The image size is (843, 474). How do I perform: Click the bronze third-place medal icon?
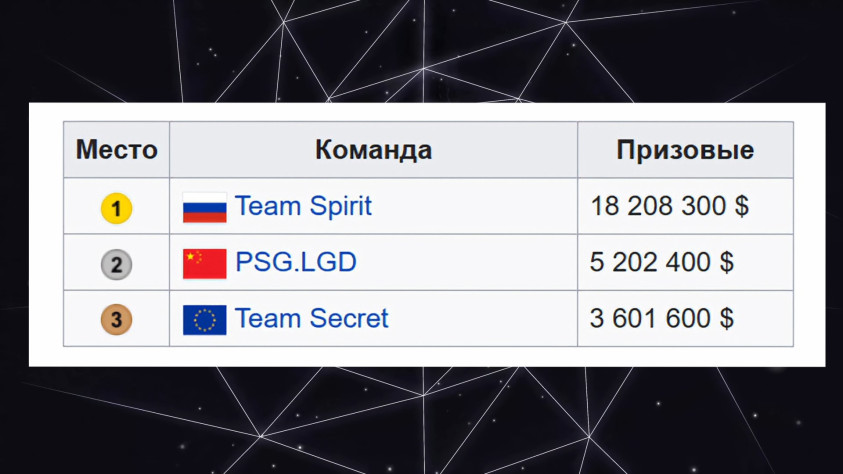pyautogui.click(x=116, y=320)
